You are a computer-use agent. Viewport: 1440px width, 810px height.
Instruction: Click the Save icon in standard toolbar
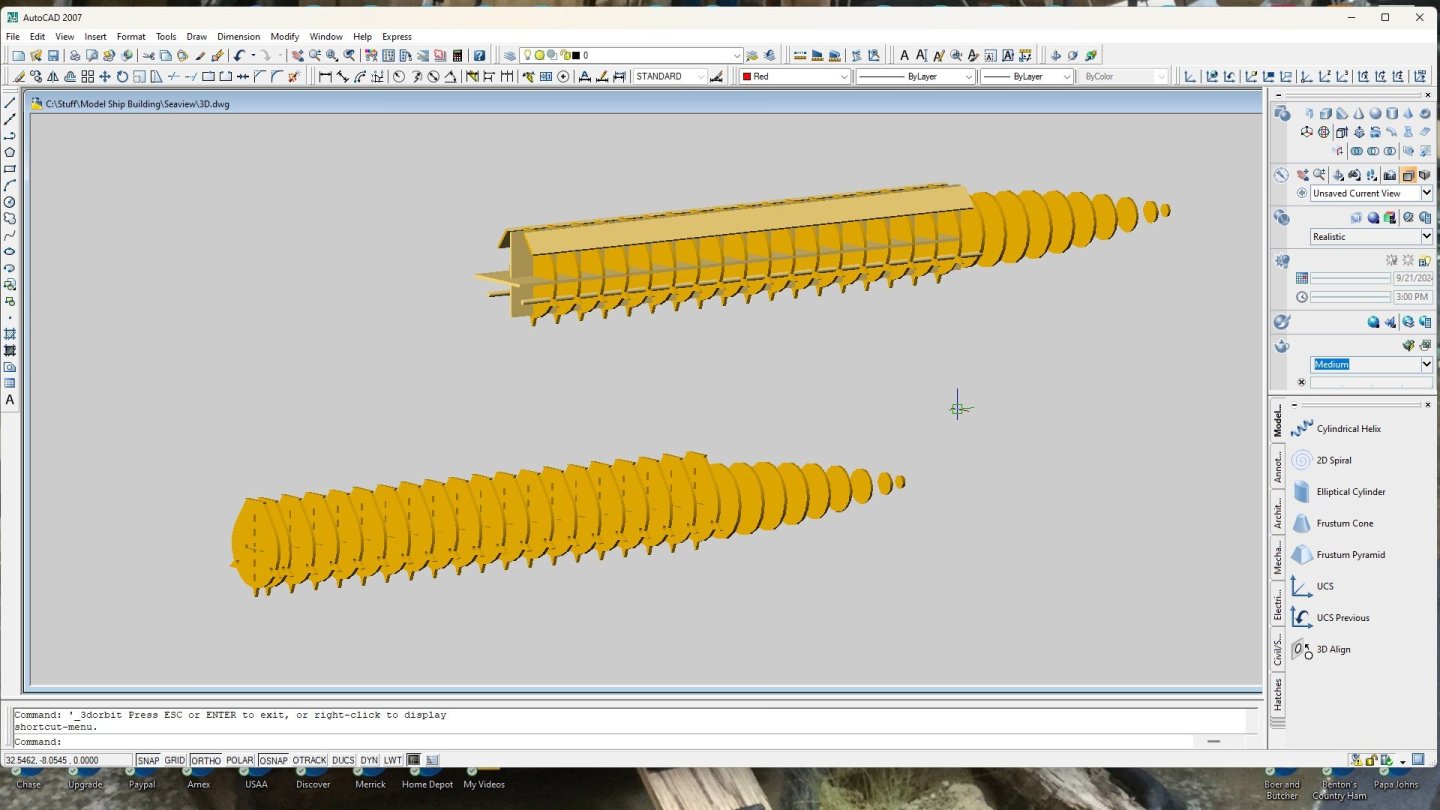pyautogui.click(x=53, y=56)
